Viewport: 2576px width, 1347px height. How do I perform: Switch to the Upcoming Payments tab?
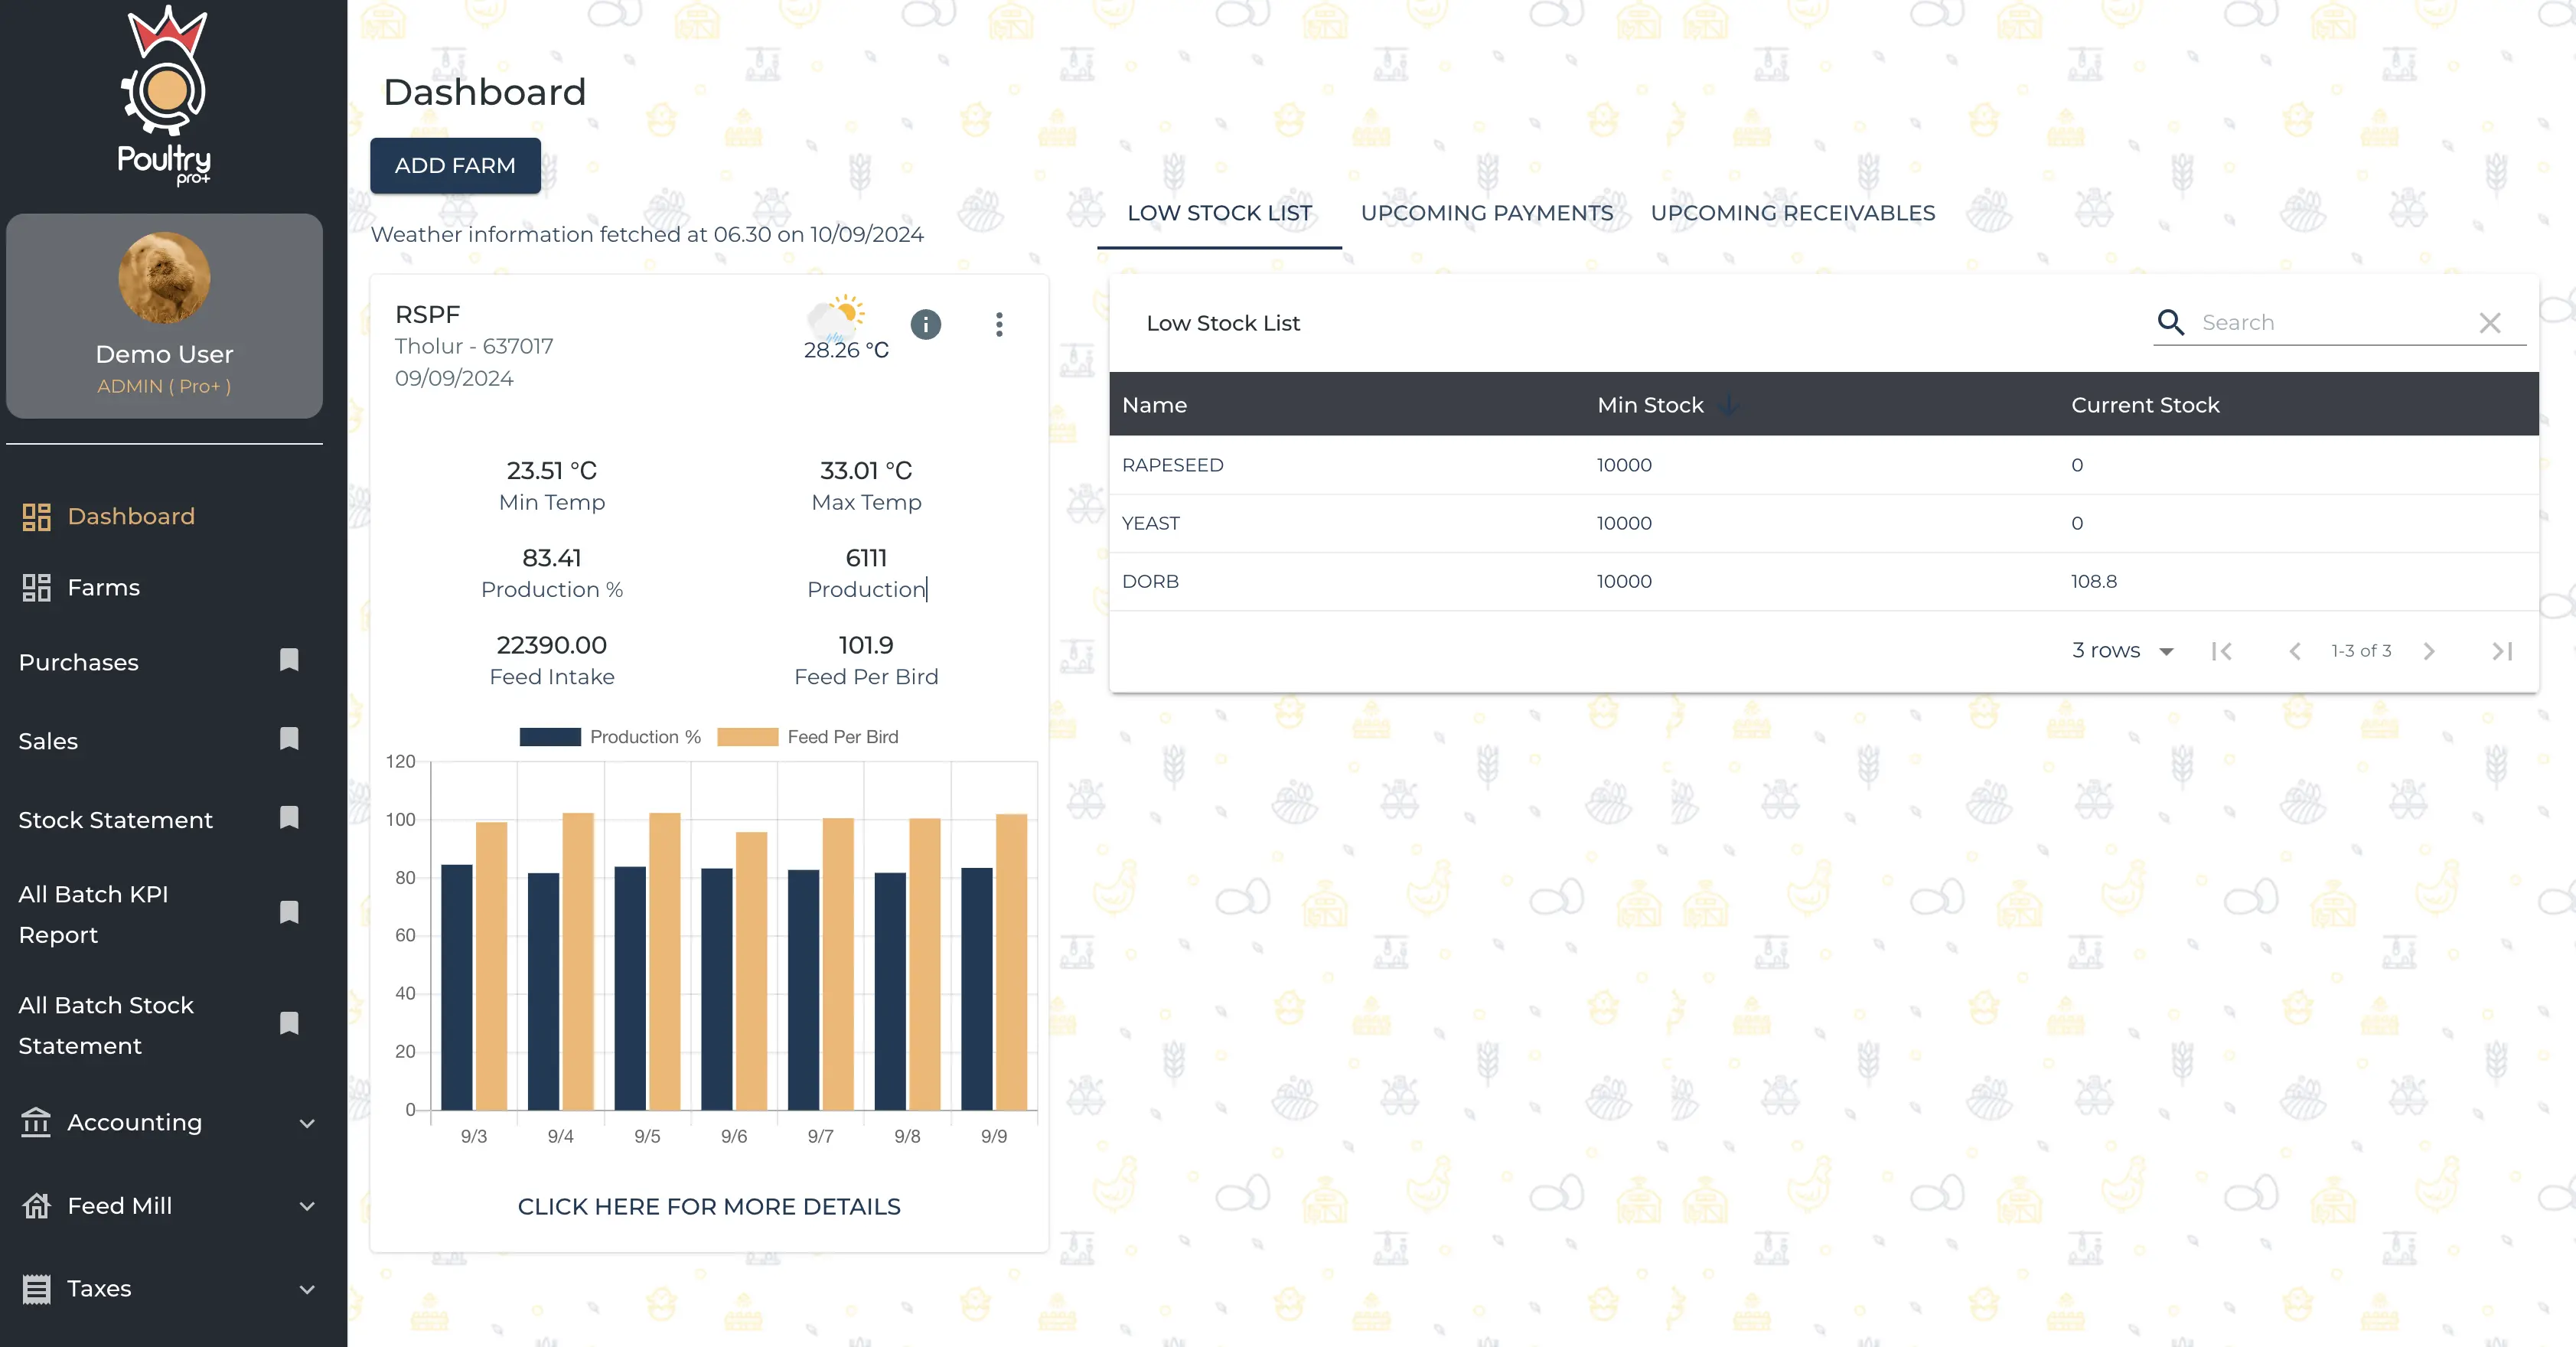1487,213
